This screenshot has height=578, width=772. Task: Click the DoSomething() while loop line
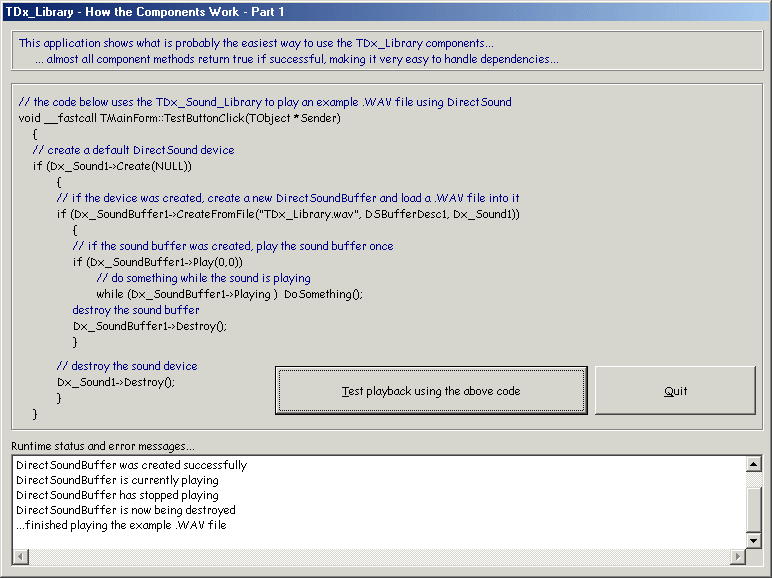tap(229, 294)
